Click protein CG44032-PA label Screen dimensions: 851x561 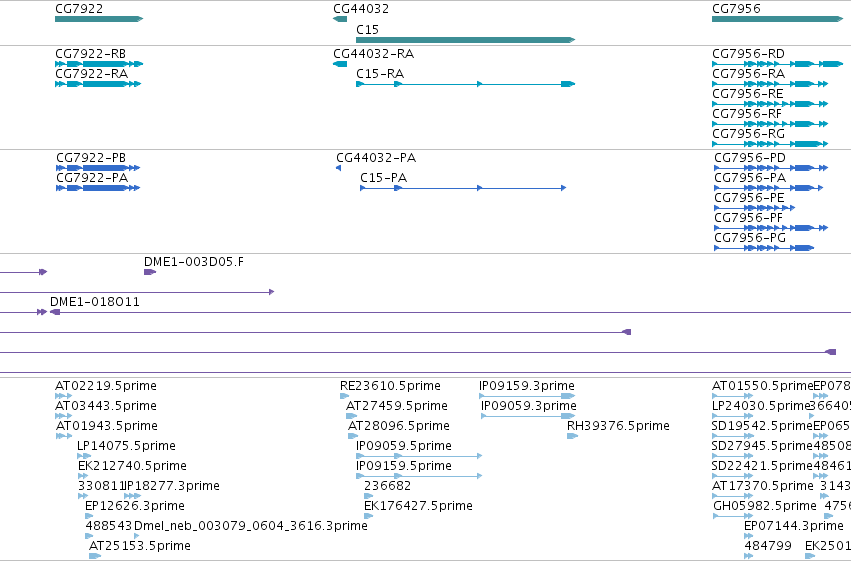click(x=376, y=158)
